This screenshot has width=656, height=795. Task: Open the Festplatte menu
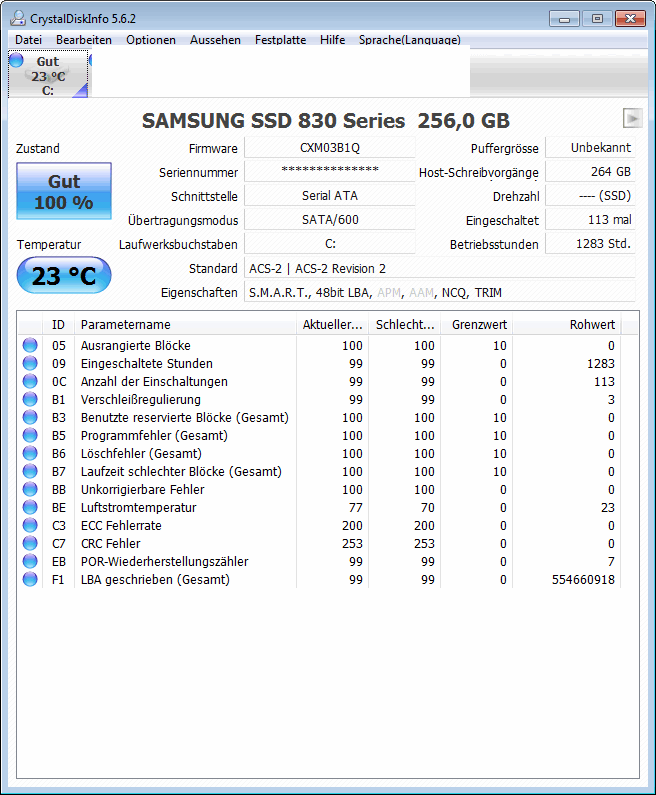coord(280,40)
